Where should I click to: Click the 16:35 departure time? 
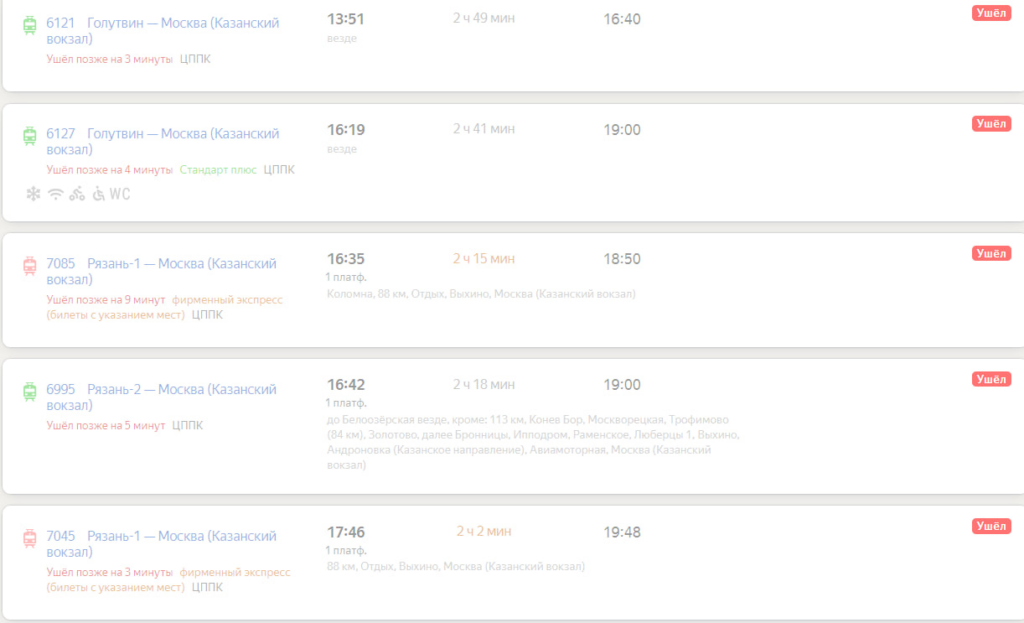[x=345, y=259]
